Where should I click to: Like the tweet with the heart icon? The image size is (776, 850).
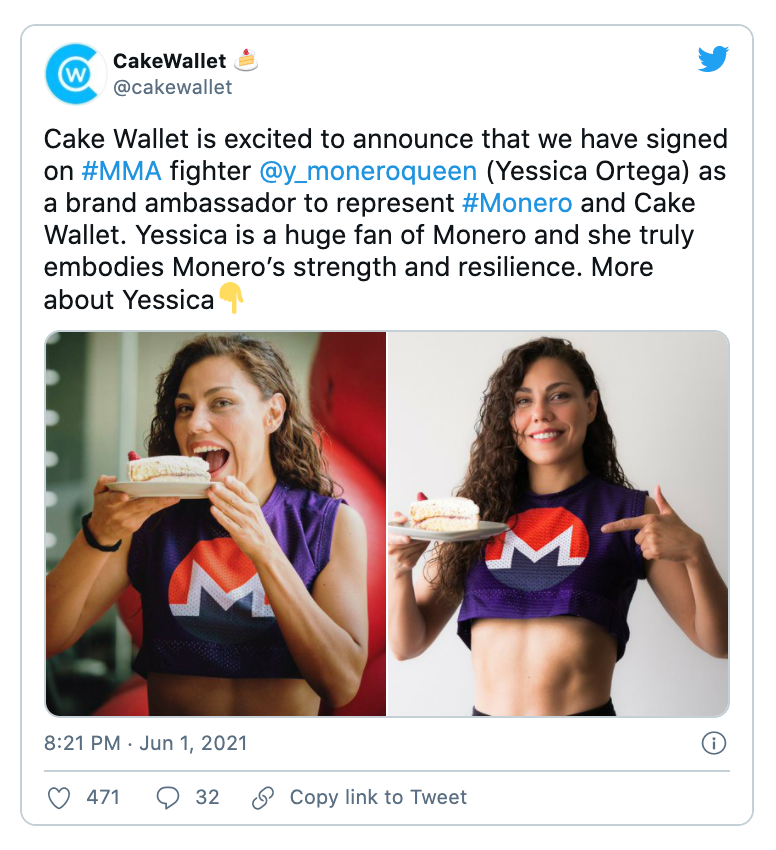tap(60, 797)
